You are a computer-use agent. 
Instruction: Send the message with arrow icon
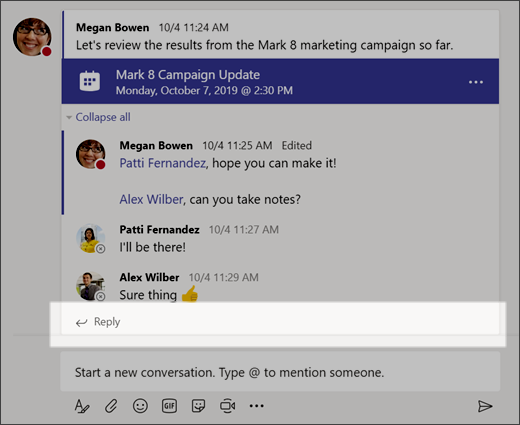click(x=485, y=406)
